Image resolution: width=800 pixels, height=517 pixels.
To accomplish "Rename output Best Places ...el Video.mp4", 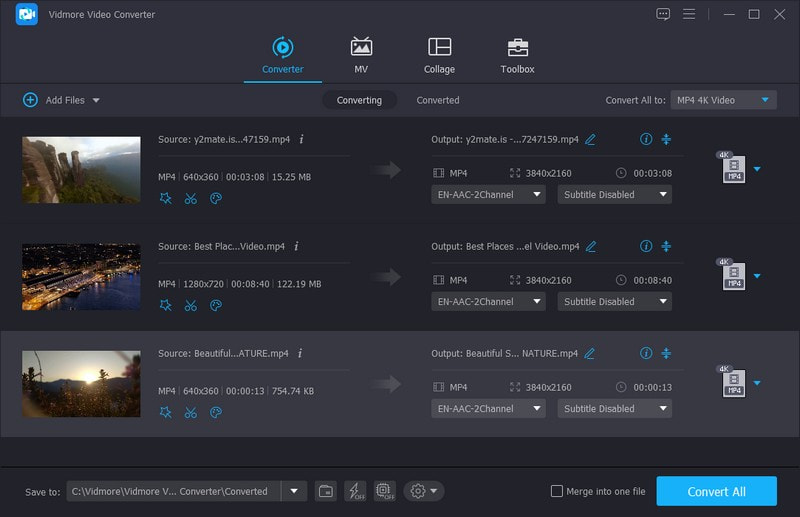I will click(591, 247).
